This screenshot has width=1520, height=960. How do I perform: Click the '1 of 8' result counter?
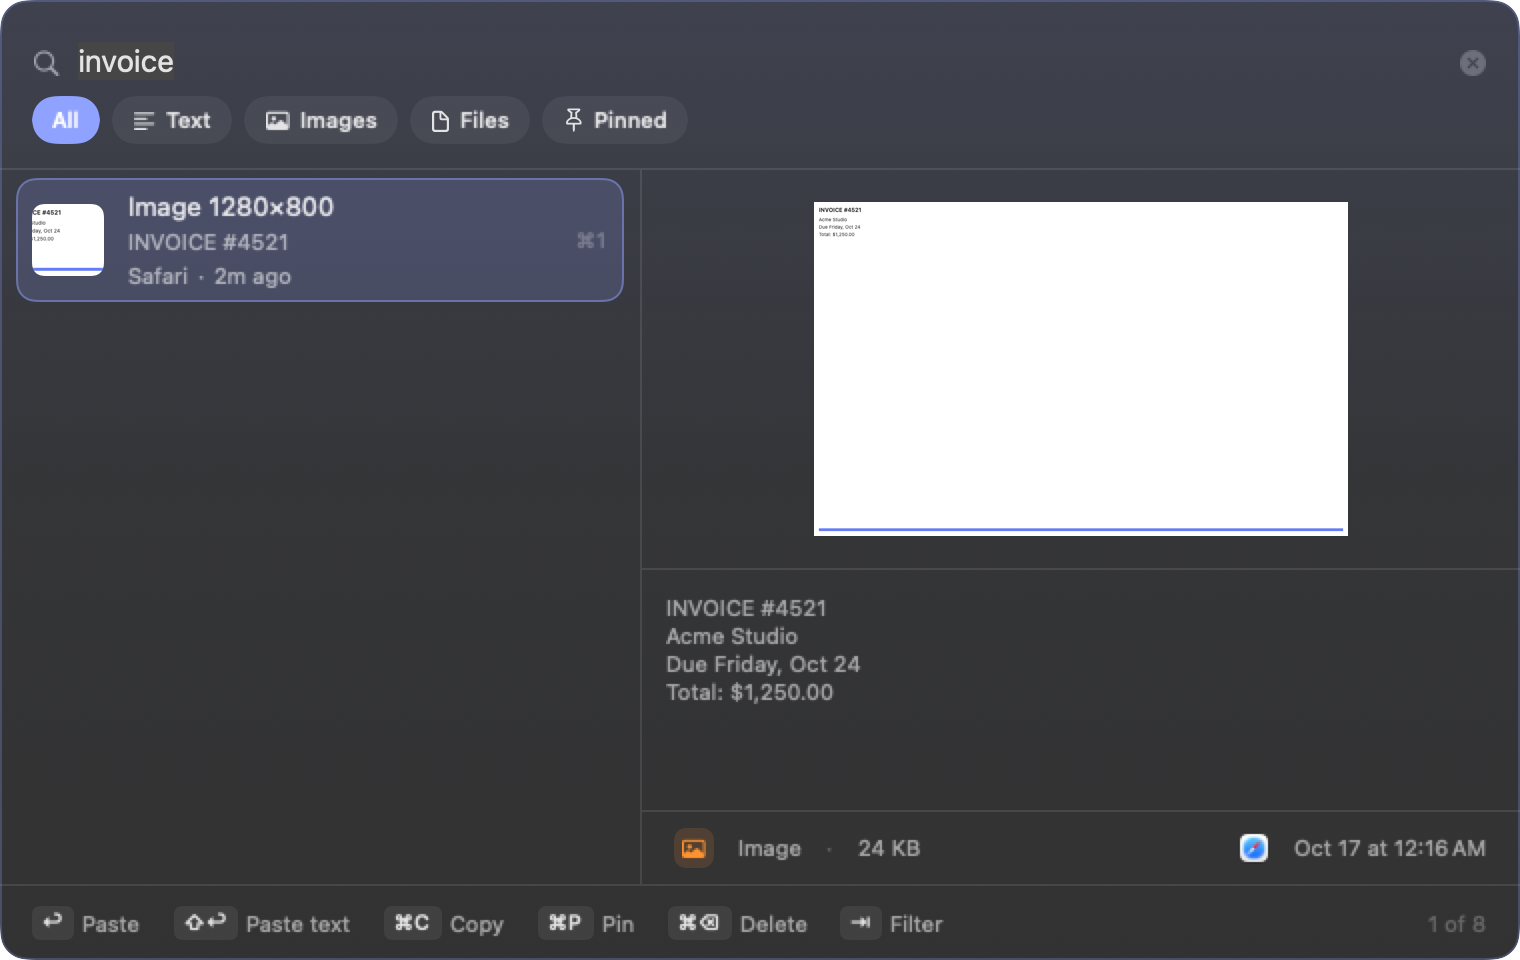[1456, 924]
